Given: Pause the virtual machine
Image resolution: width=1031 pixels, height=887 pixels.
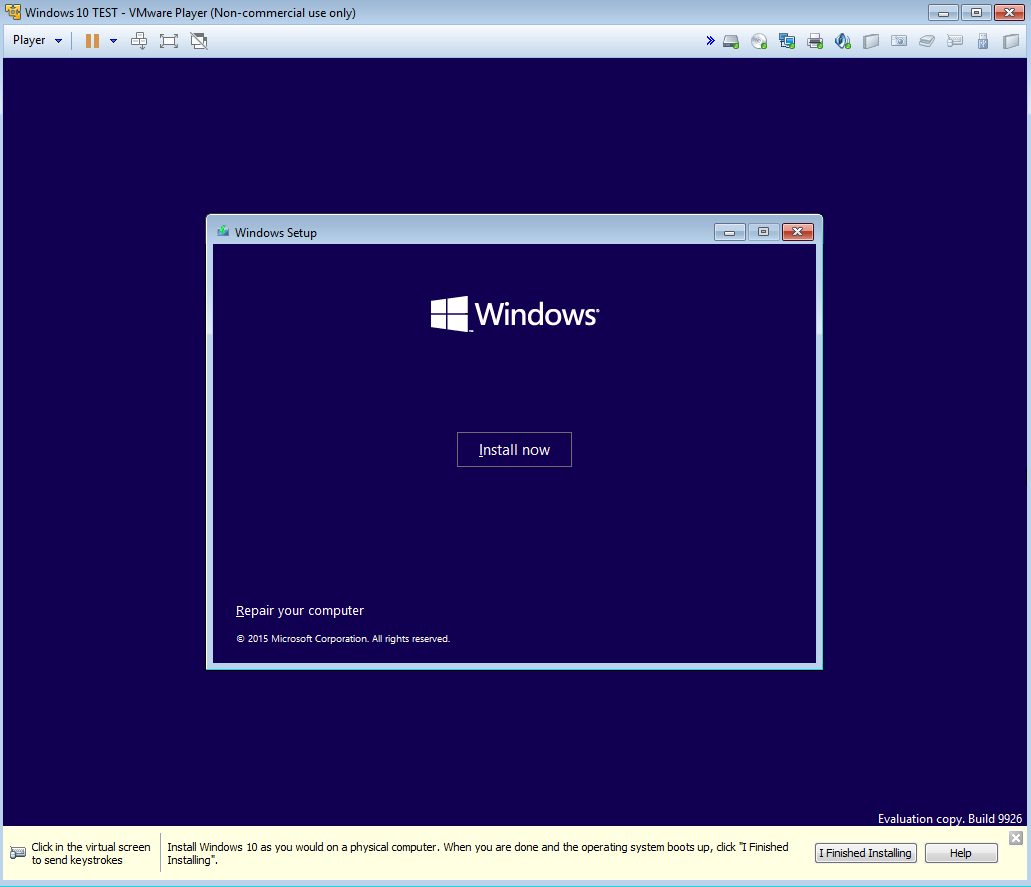Looking at the screenshot, I should pos(92,41).
